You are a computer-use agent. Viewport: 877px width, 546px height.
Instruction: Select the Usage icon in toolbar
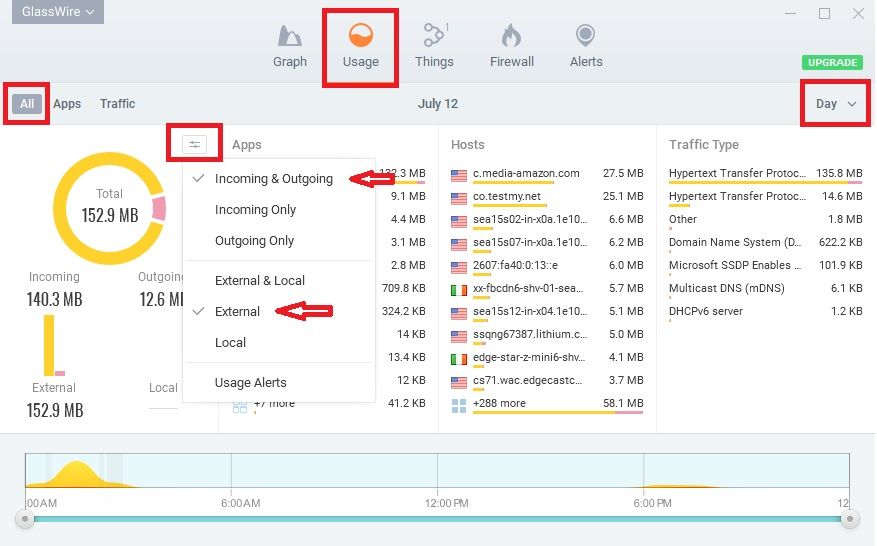360,37
